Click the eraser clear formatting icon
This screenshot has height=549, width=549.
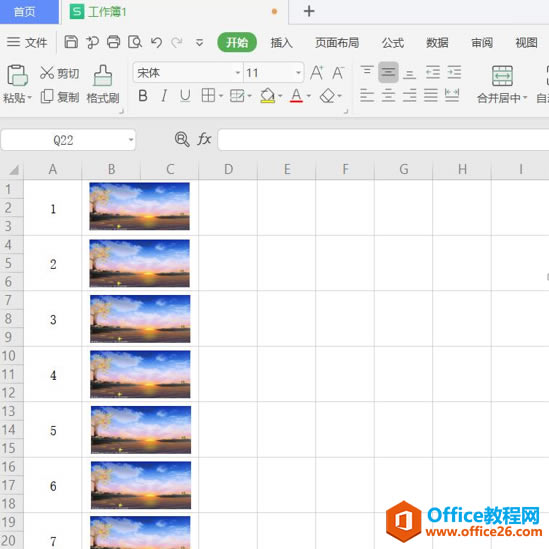pyautogui.click(x=327, y=96)
